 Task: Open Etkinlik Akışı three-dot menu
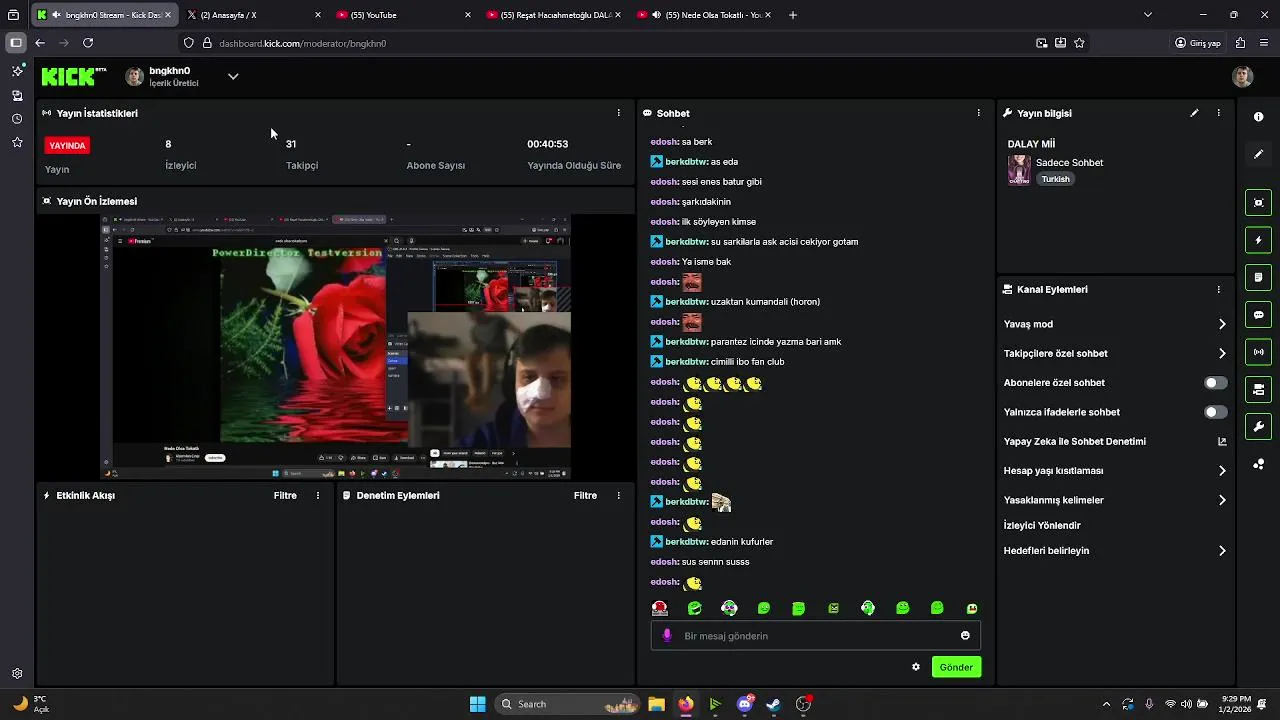coord(318,495)
